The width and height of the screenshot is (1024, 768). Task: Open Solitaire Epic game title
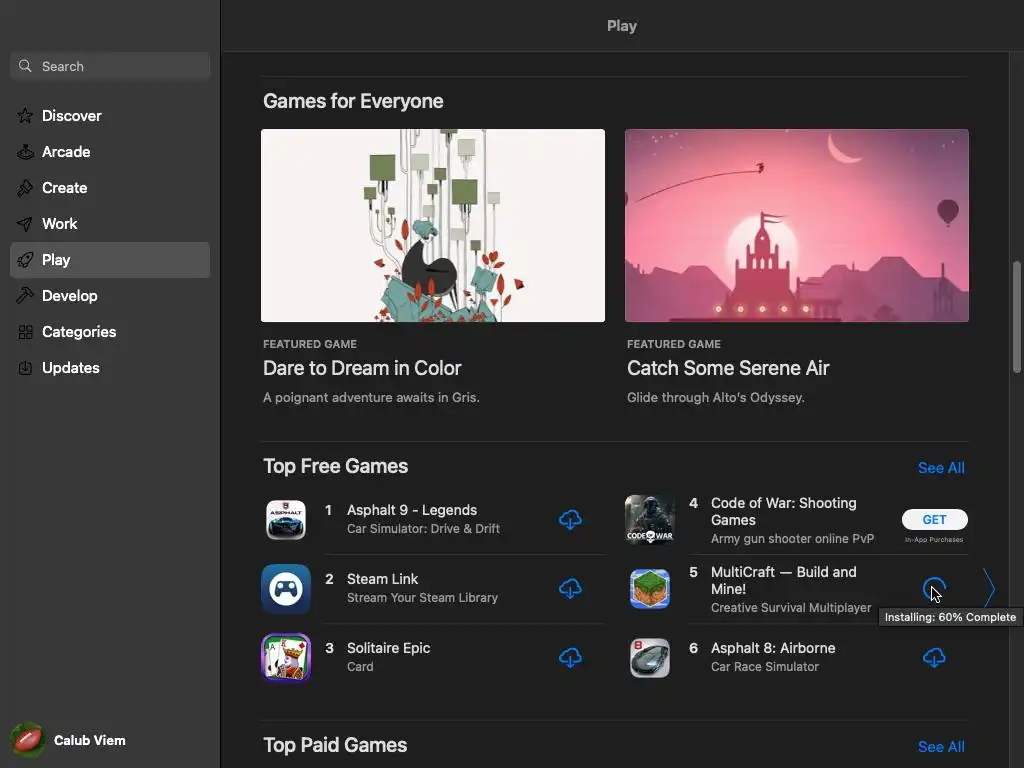[389, 648]
